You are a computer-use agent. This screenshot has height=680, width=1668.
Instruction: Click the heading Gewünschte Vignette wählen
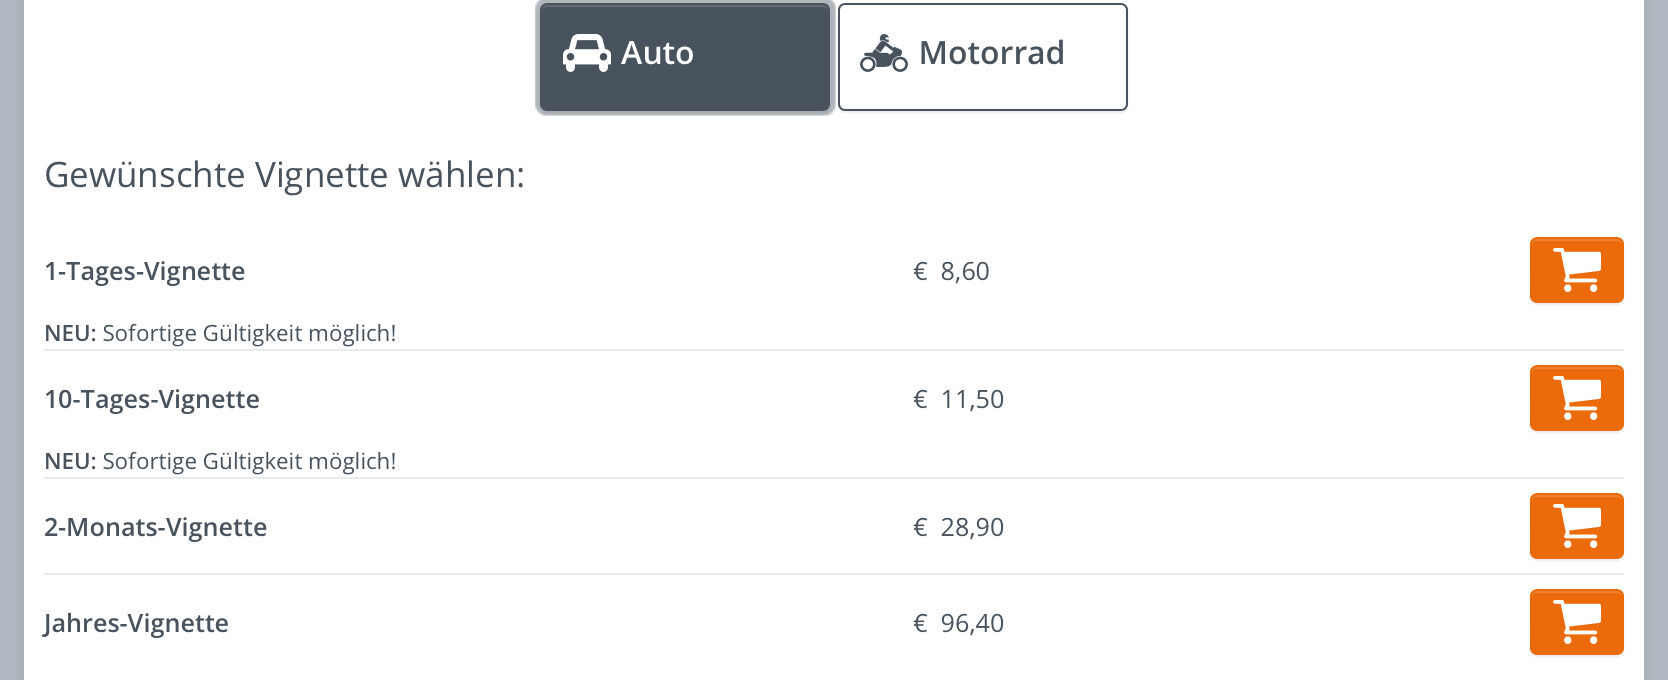[285, 175]
